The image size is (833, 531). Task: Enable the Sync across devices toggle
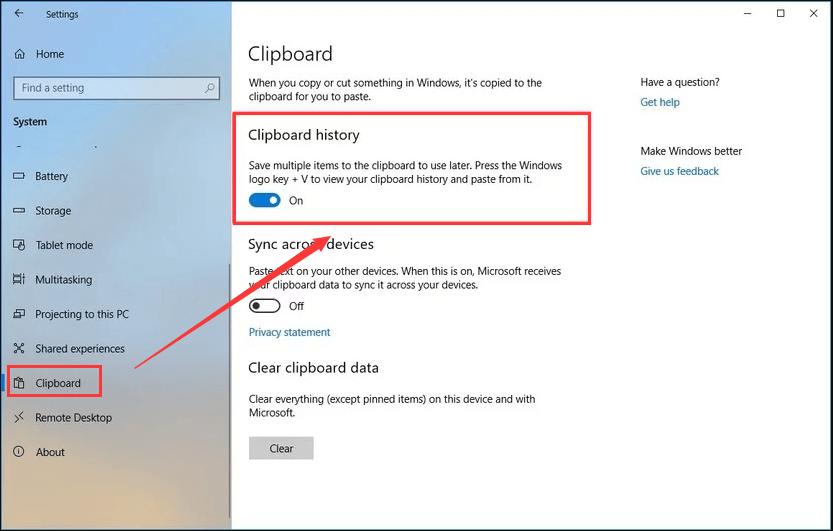[x=265, y=306]
